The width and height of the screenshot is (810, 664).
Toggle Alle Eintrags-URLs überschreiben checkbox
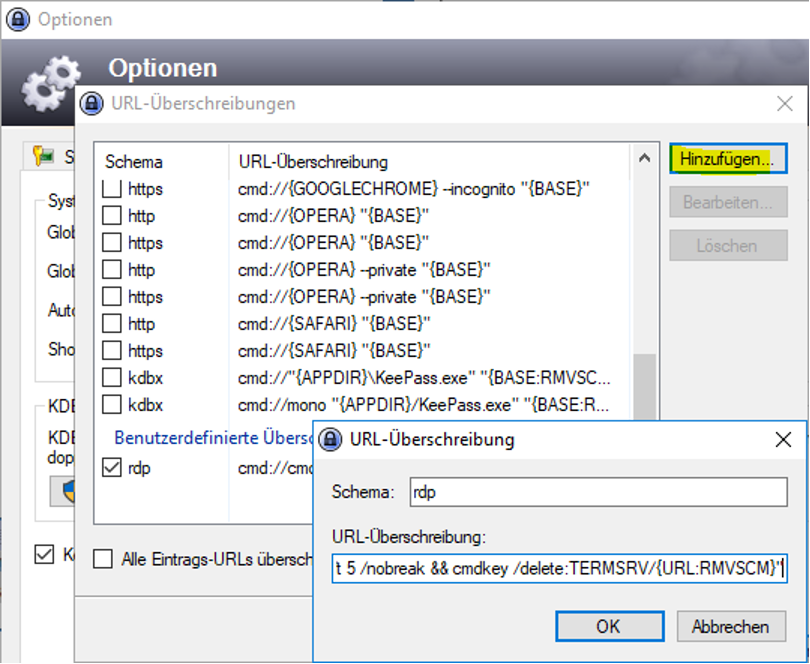(103, 559)
